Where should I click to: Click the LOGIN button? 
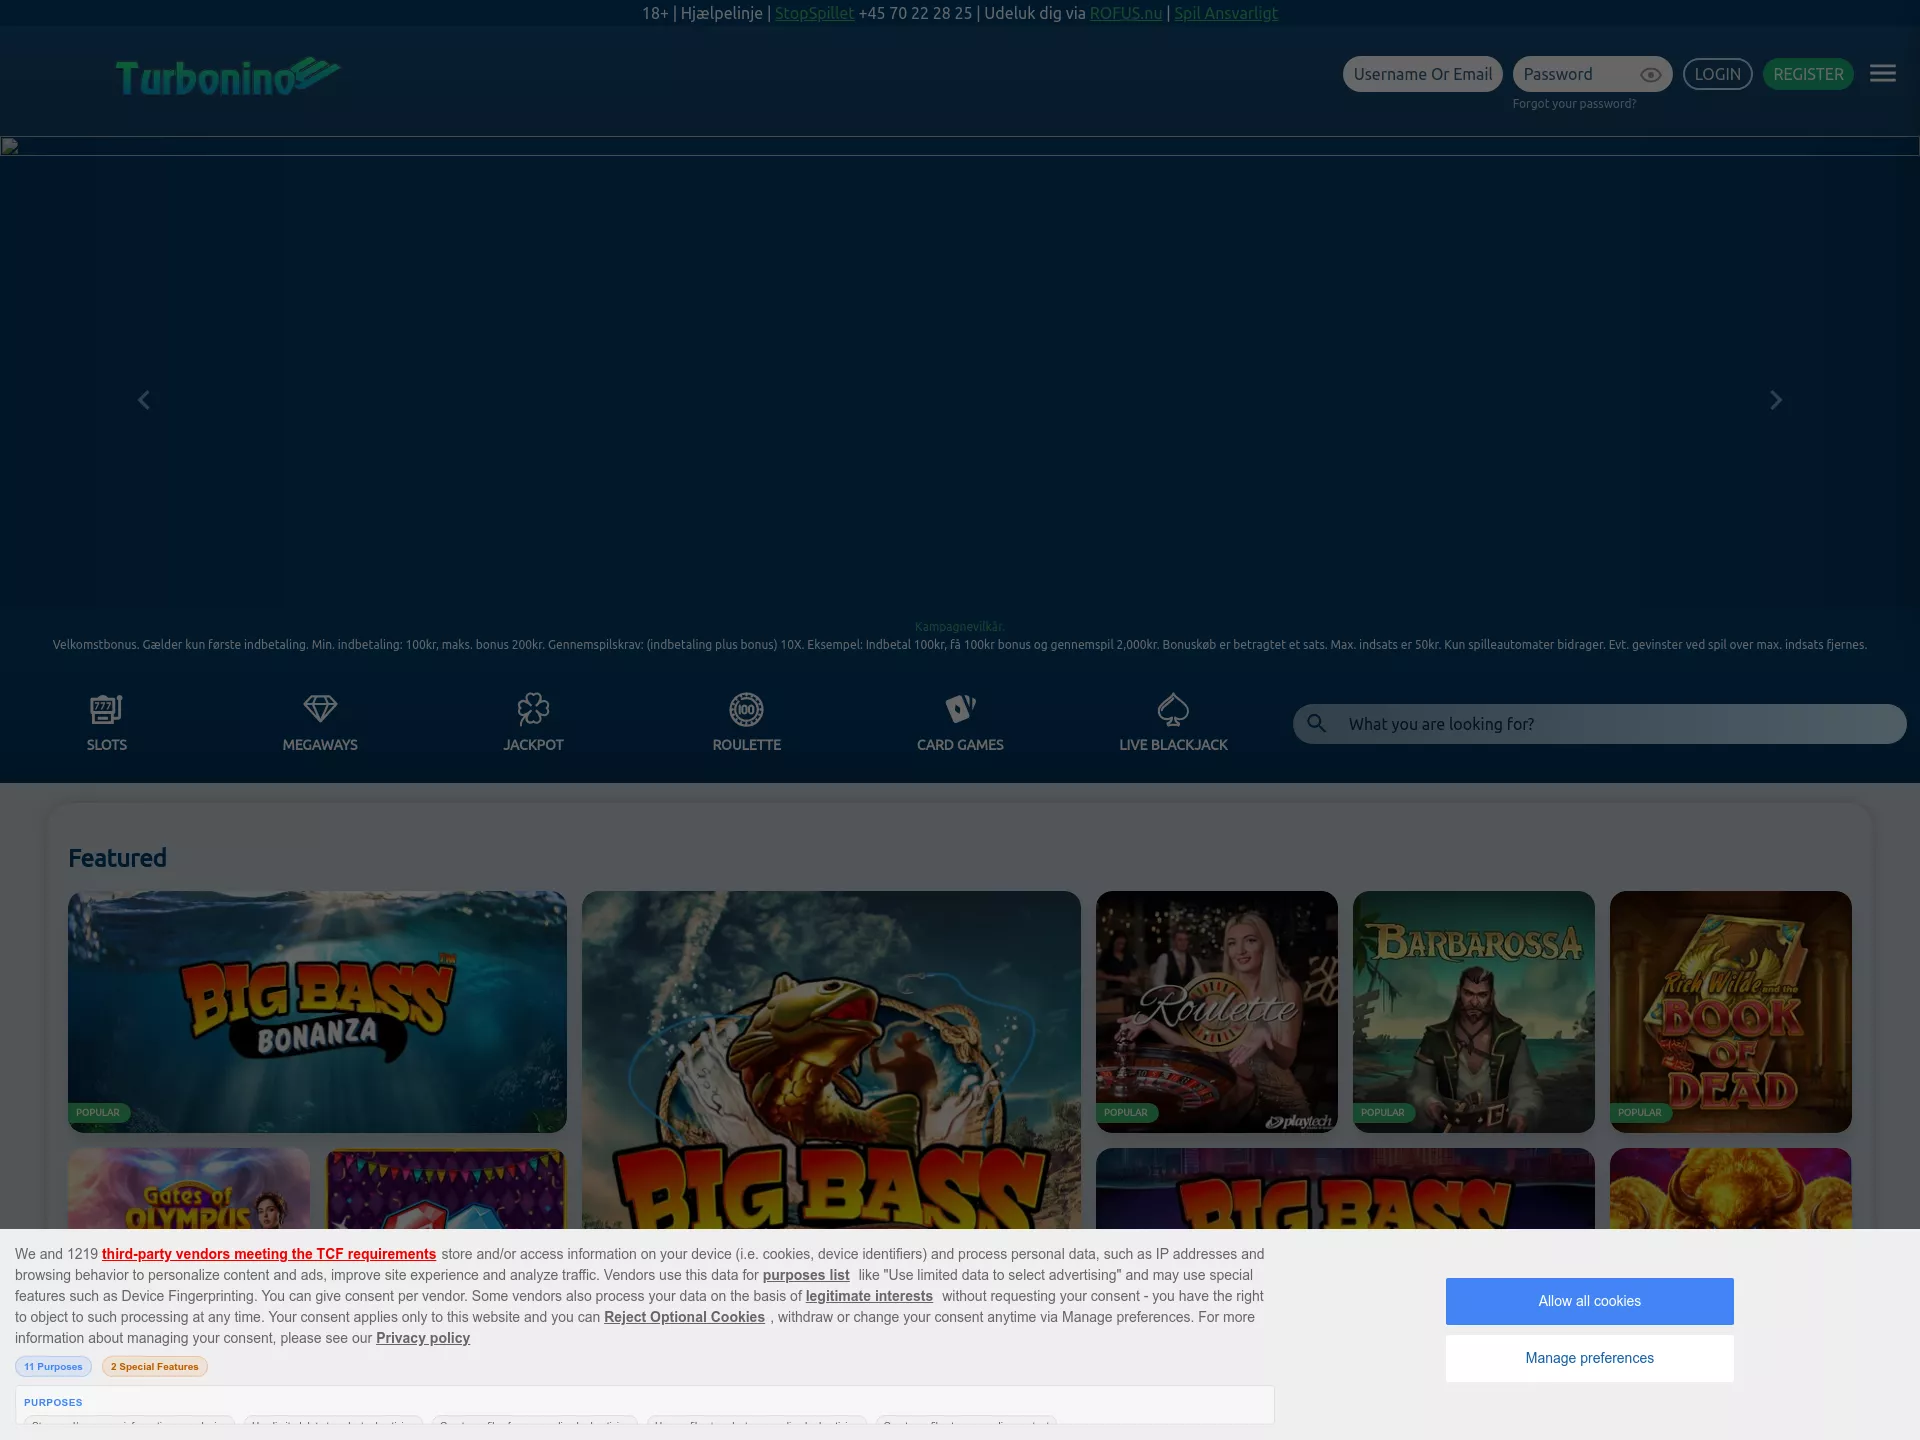point(1717,74)
